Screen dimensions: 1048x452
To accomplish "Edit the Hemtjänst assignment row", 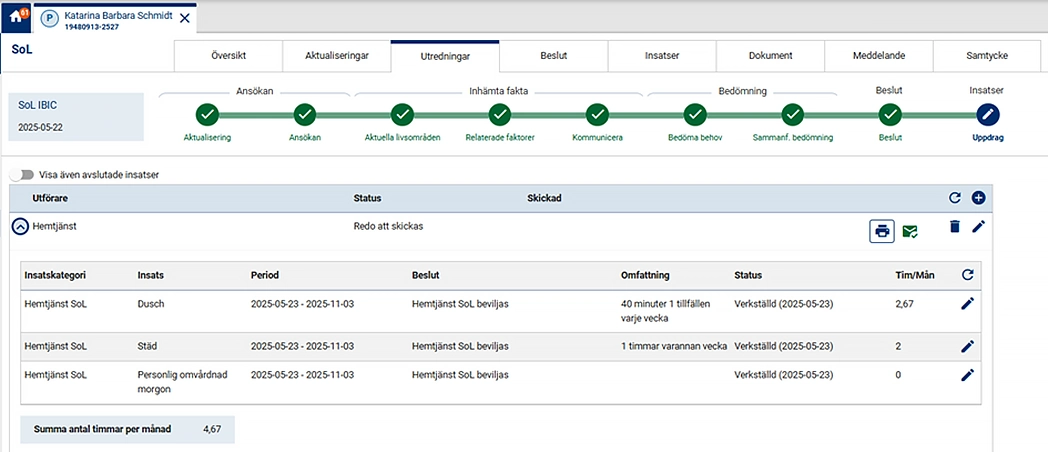I will [x=978, y=227].
